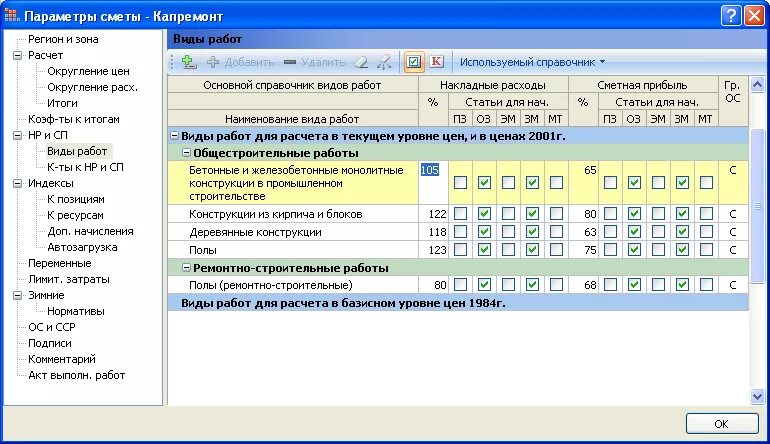Viewport: 770px width, 444px height.
Task: Open Комментарий section
Action: pos(62,359)
